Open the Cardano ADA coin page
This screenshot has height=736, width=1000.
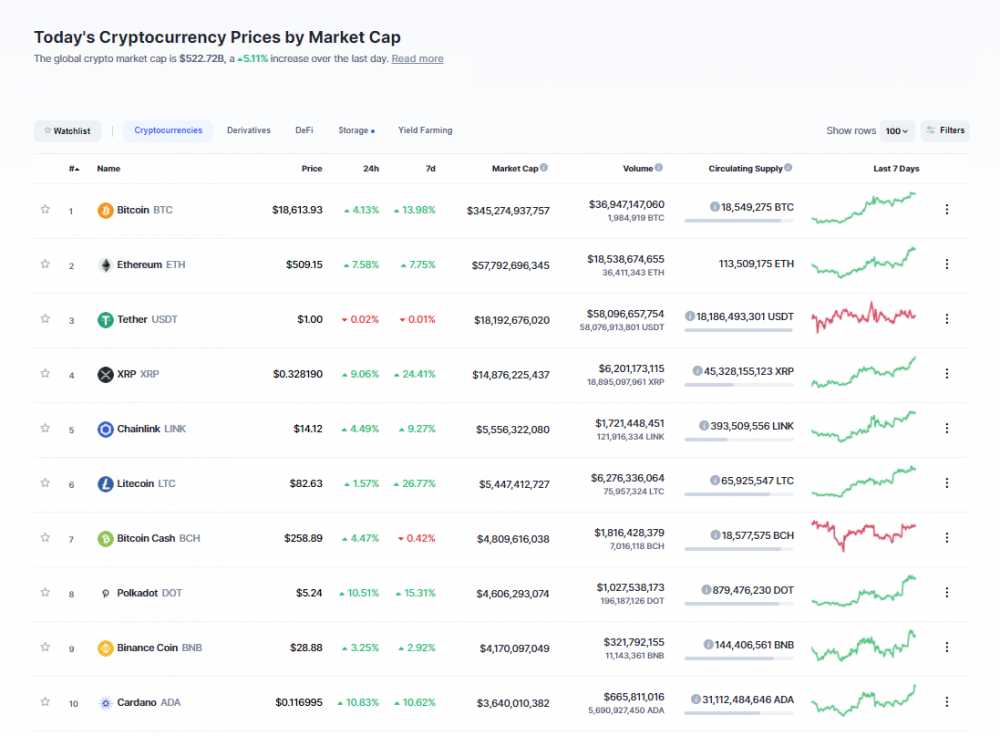149,703
